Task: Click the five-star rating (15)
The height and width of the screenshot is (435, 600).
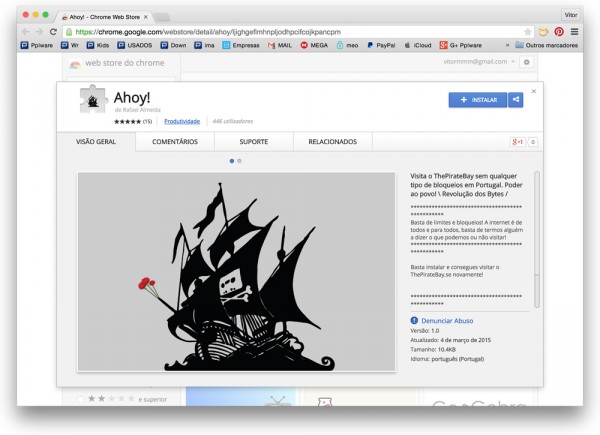Action: coord(133,122)
